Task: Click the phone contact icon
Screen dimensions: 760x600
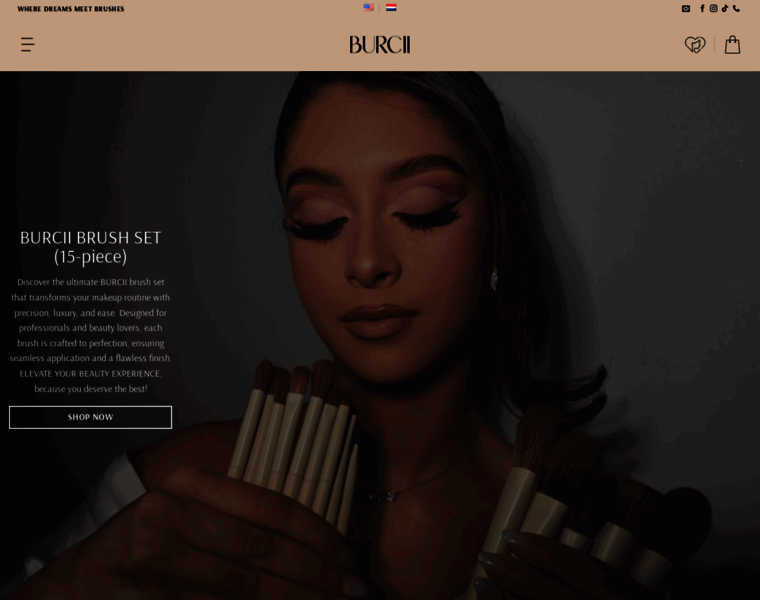Action: (x=736, y=8)
